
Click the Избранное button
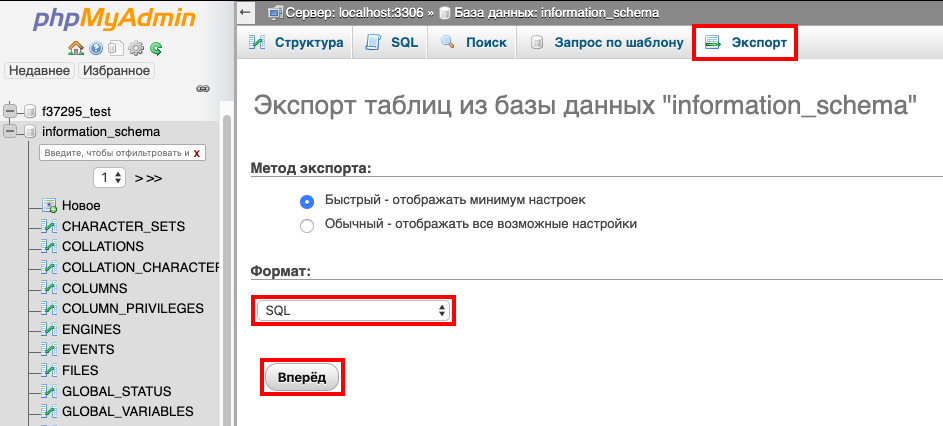pos(117,70)
